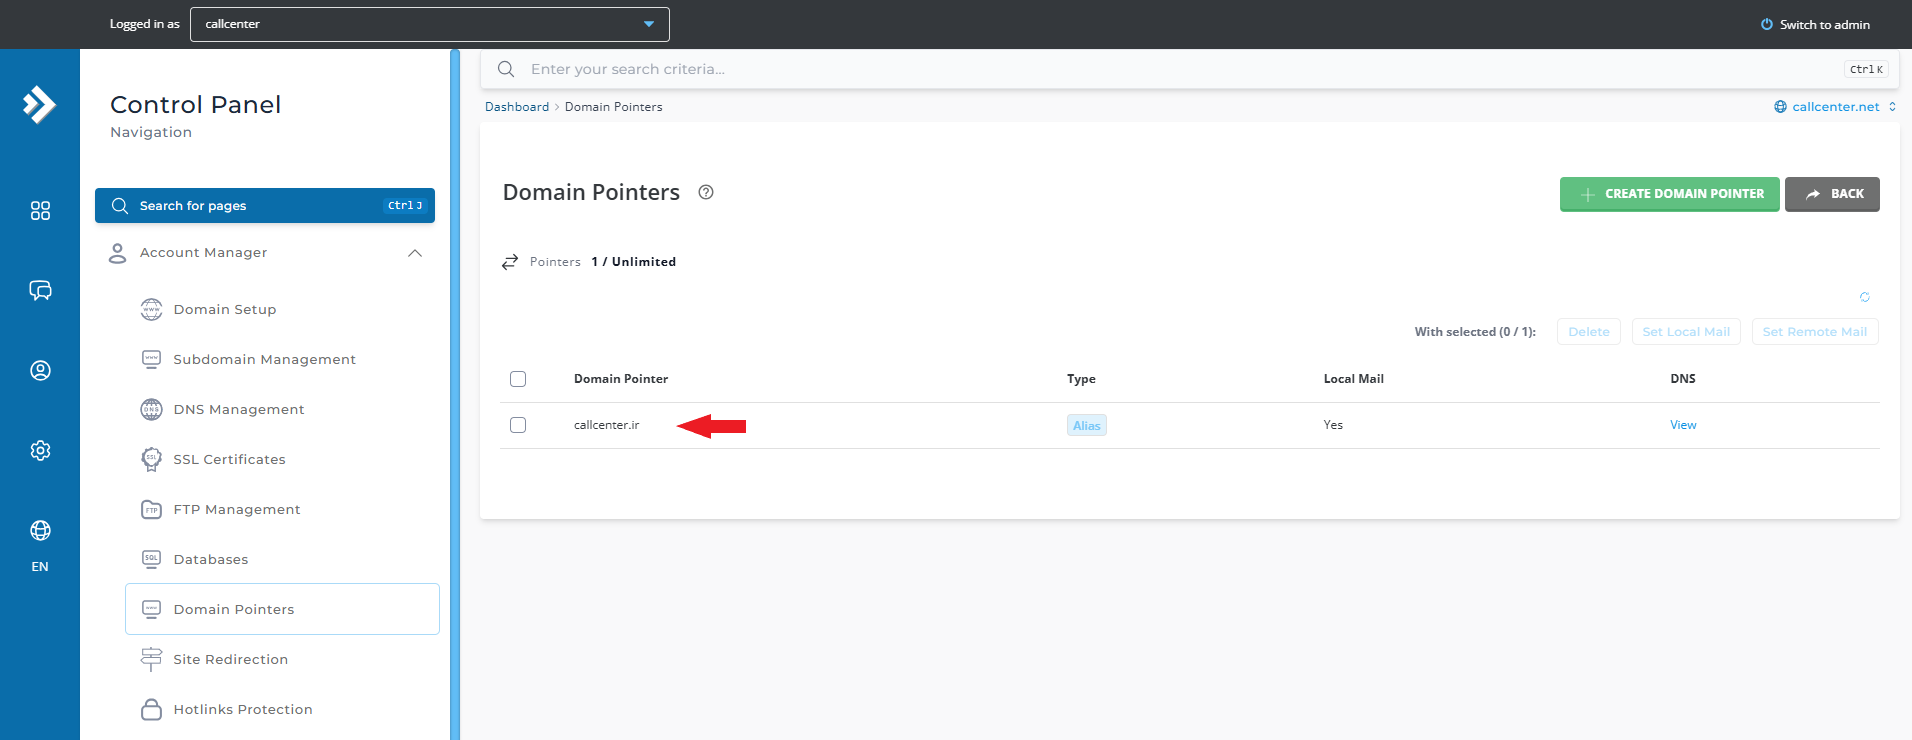The width and height of the screenshot is (1912, 740).
Task: Click the globe language icon above EN
Action: [40, 531]
